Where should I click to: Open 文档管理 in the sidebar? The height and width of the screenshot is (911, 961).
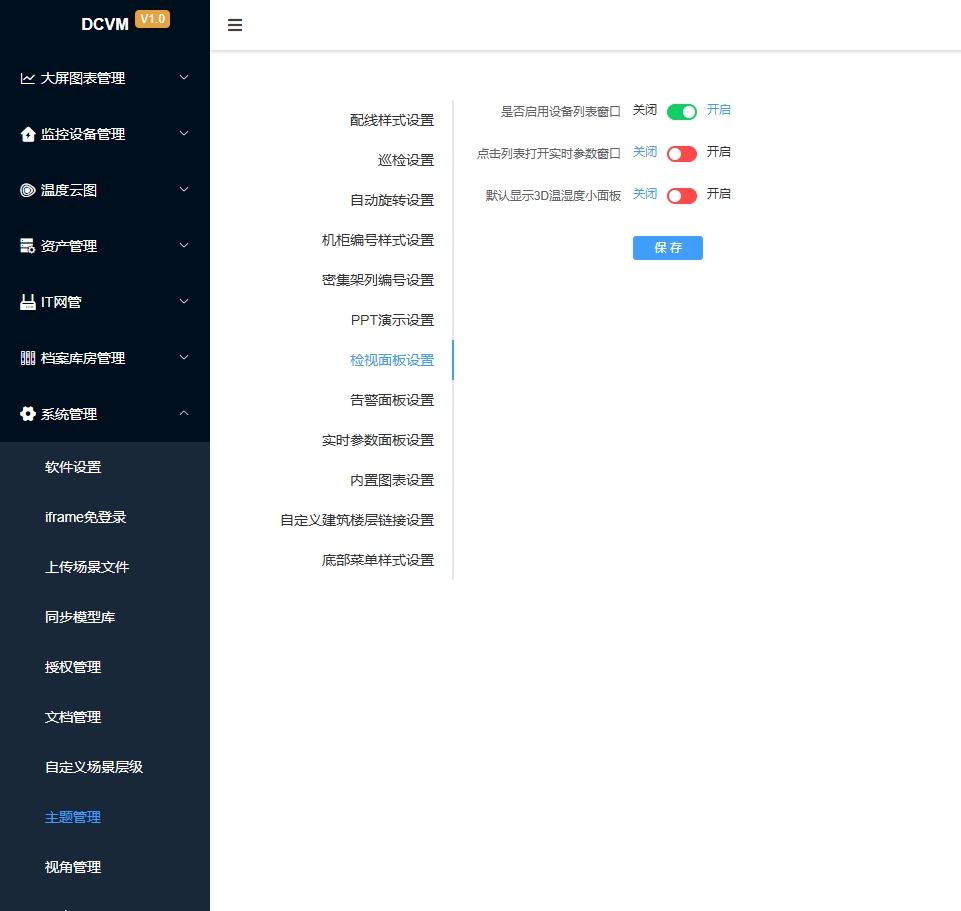tap(73, 717)
